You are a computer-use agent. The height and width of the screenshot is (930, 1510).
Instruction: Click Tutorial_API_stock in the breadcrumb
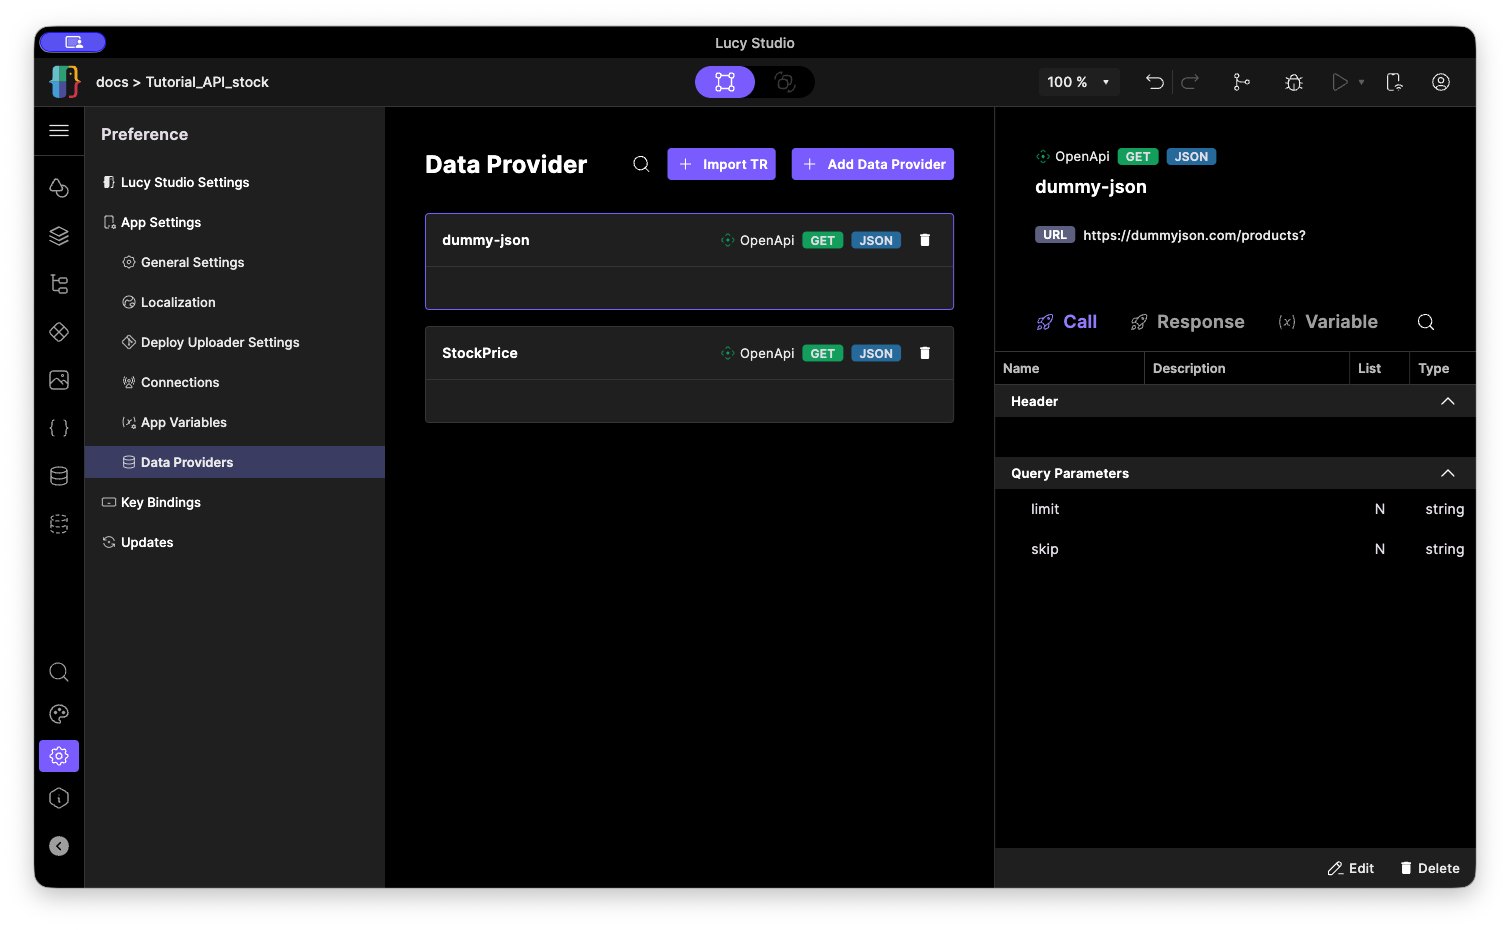[207, 82]
